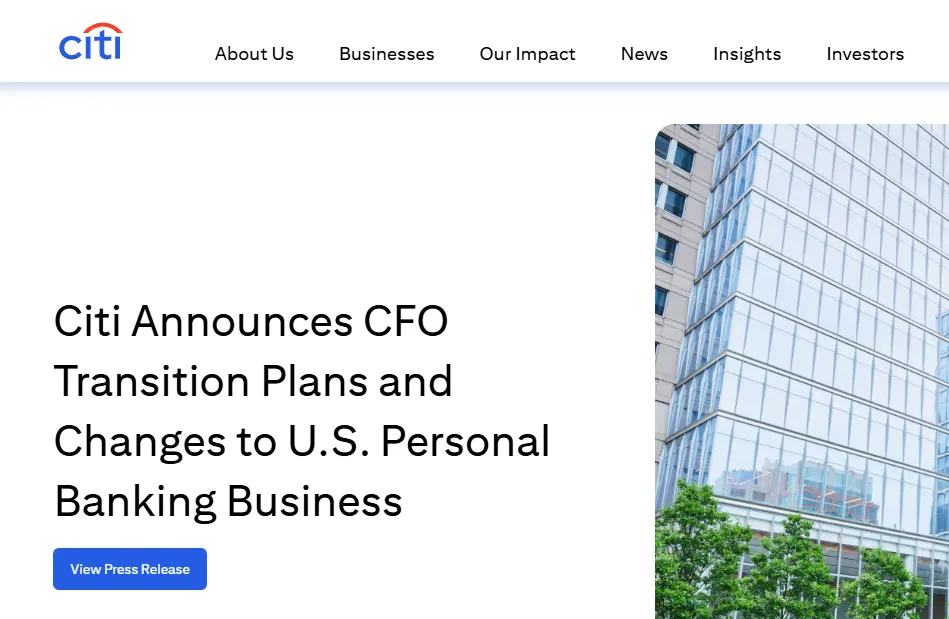Screen dimensions: 949x619
Task: Click the Citi wordmark to return home
Action: coord(90,42)
